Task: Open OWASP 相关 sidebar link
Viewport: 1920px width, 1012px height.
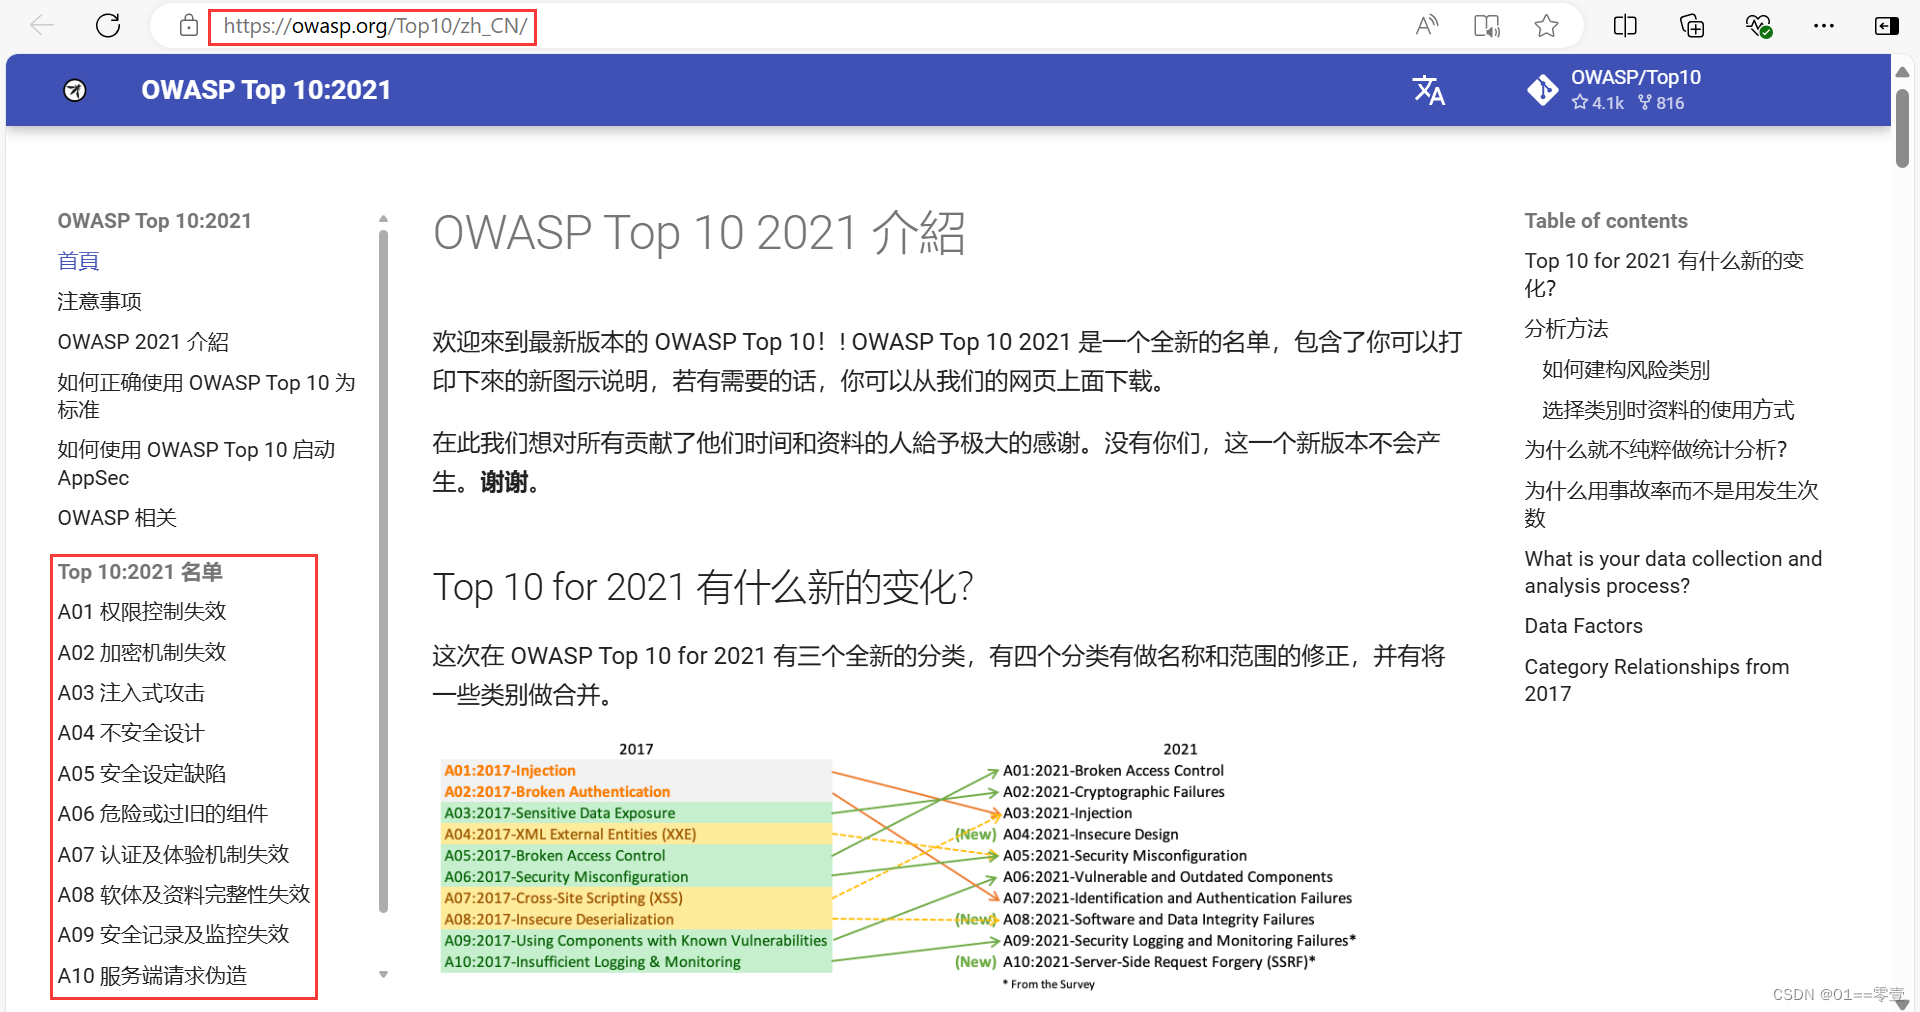Action: pyautogui.click(x=117, y=518)
